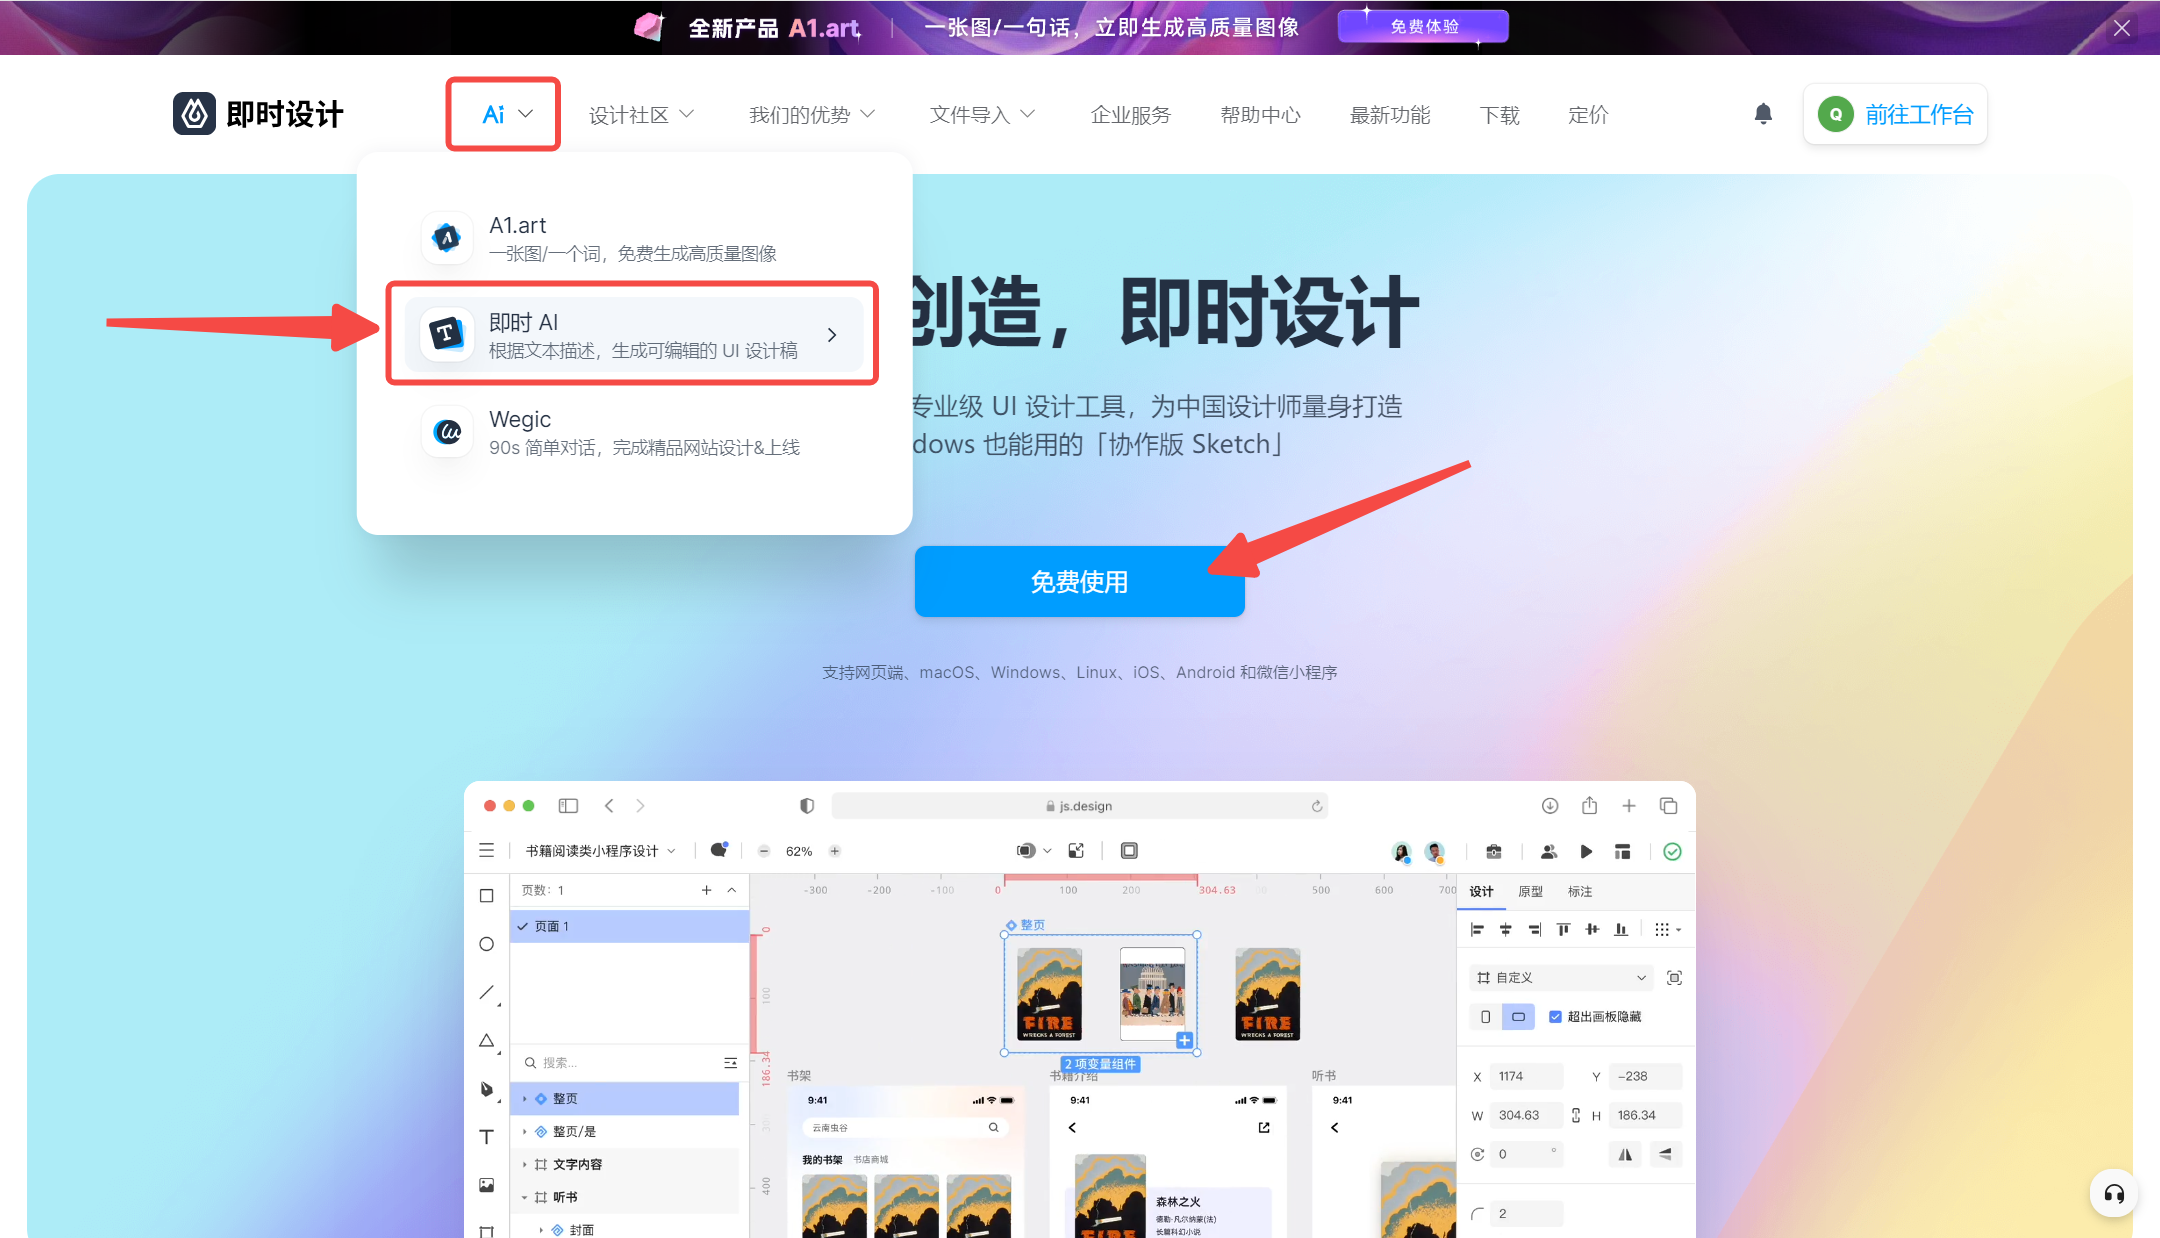Viewport: 2160px width, 1238px height.
Task: Select the text T tool
Action: [x=487, y=1137]
